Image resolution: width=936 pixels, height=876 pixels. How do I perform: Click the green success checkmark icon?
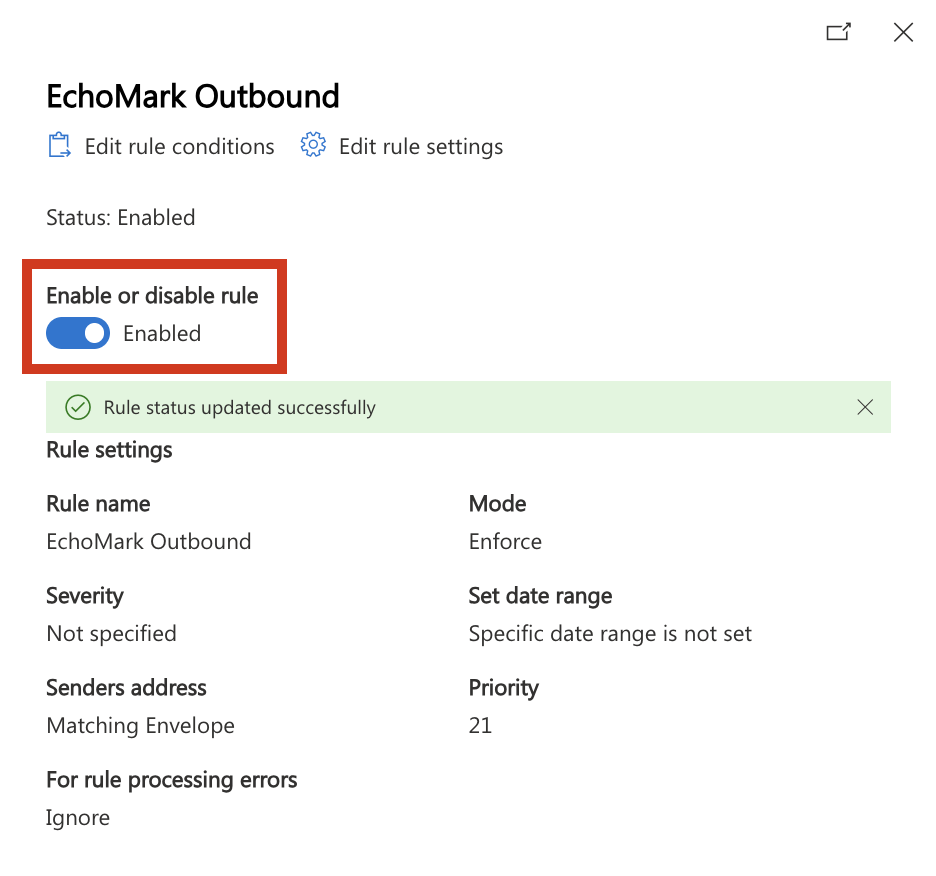pos(78,407)
